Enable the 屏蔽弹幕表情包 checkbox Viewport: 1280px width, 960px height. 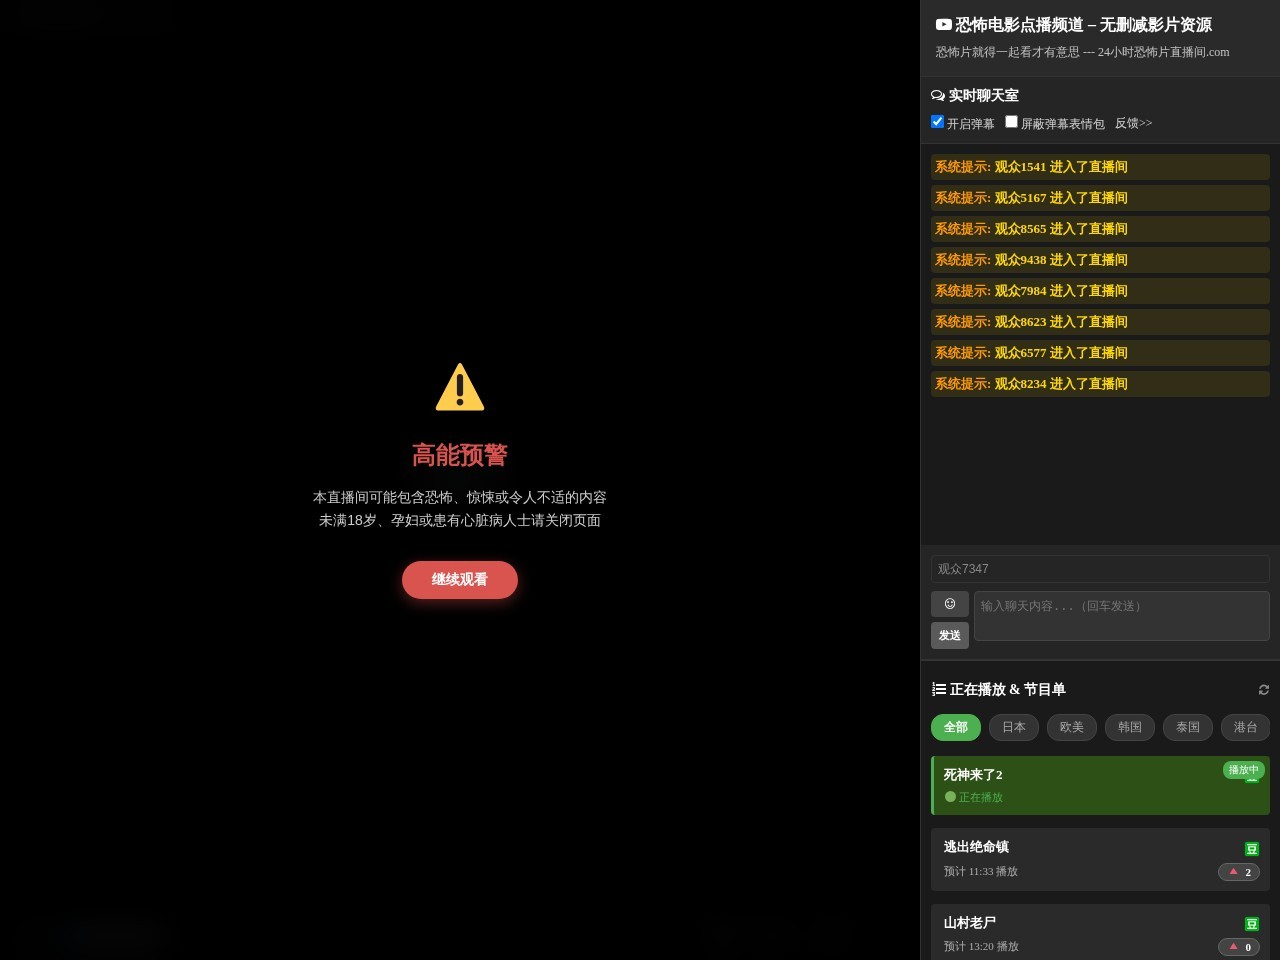[x=1011, y=122]
